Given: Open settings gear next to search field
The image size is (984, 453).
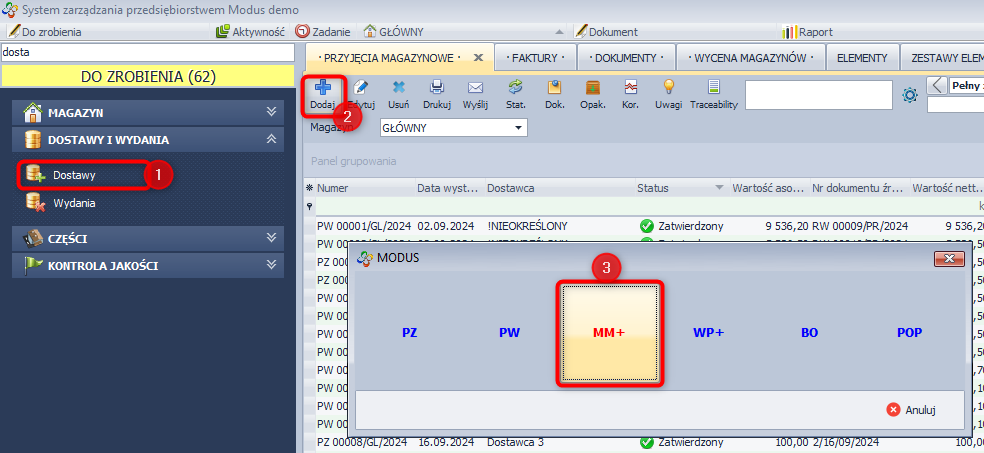Looking at the screenshot, I should 910,95.
